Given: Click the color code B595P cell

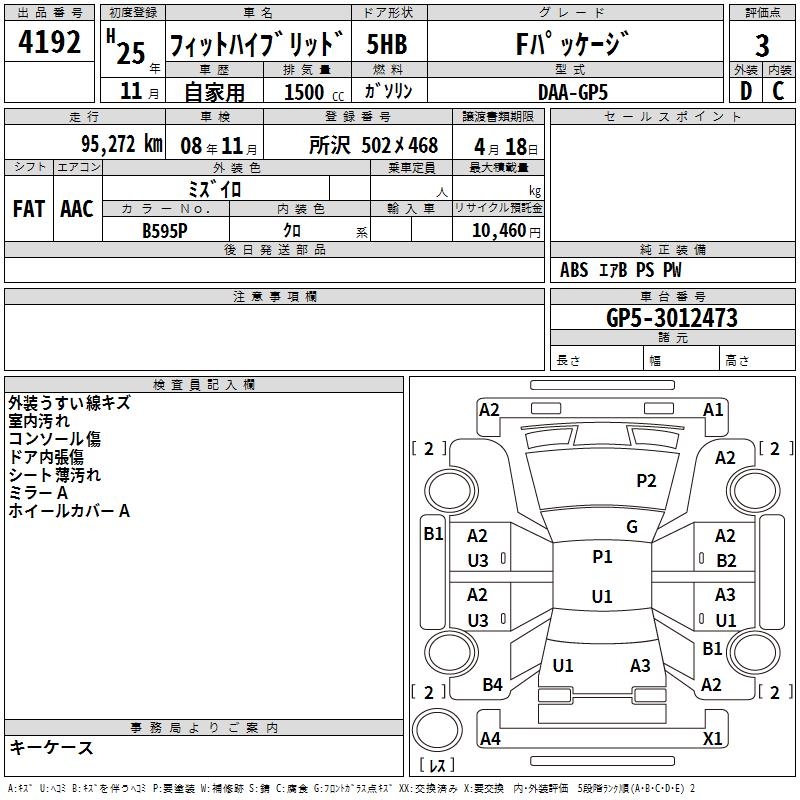Looking at the screenshot, I should pyautogui.click(x=165, y=230).
